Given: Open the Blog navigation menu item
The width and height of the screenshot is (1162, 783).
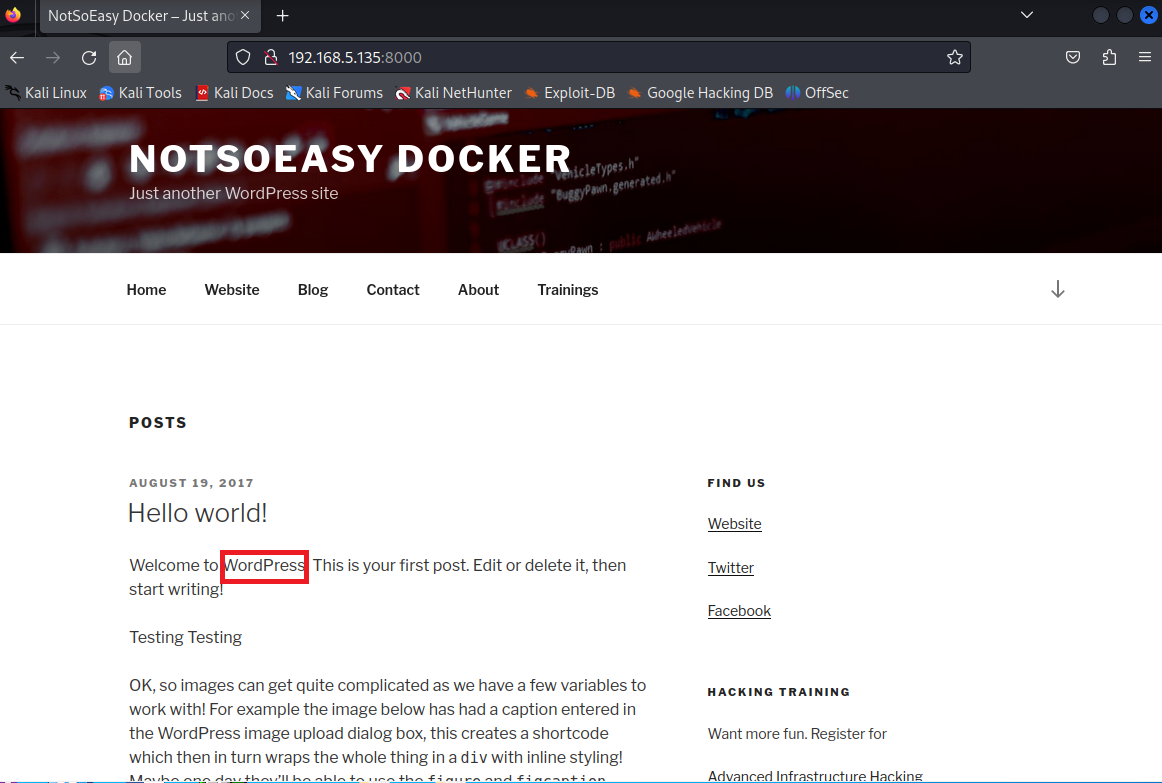Looking at the screenshot, I should tap(313, 290).
